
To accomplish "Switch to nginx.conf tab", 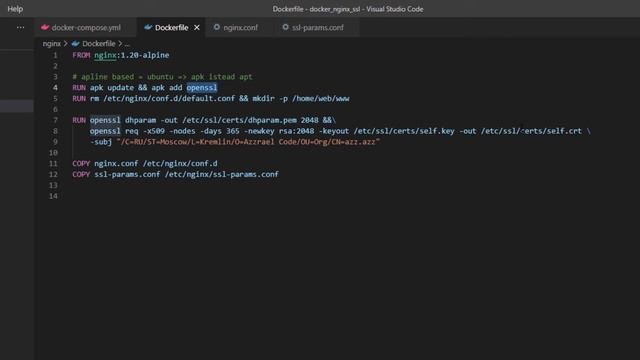I will point(240,27).
